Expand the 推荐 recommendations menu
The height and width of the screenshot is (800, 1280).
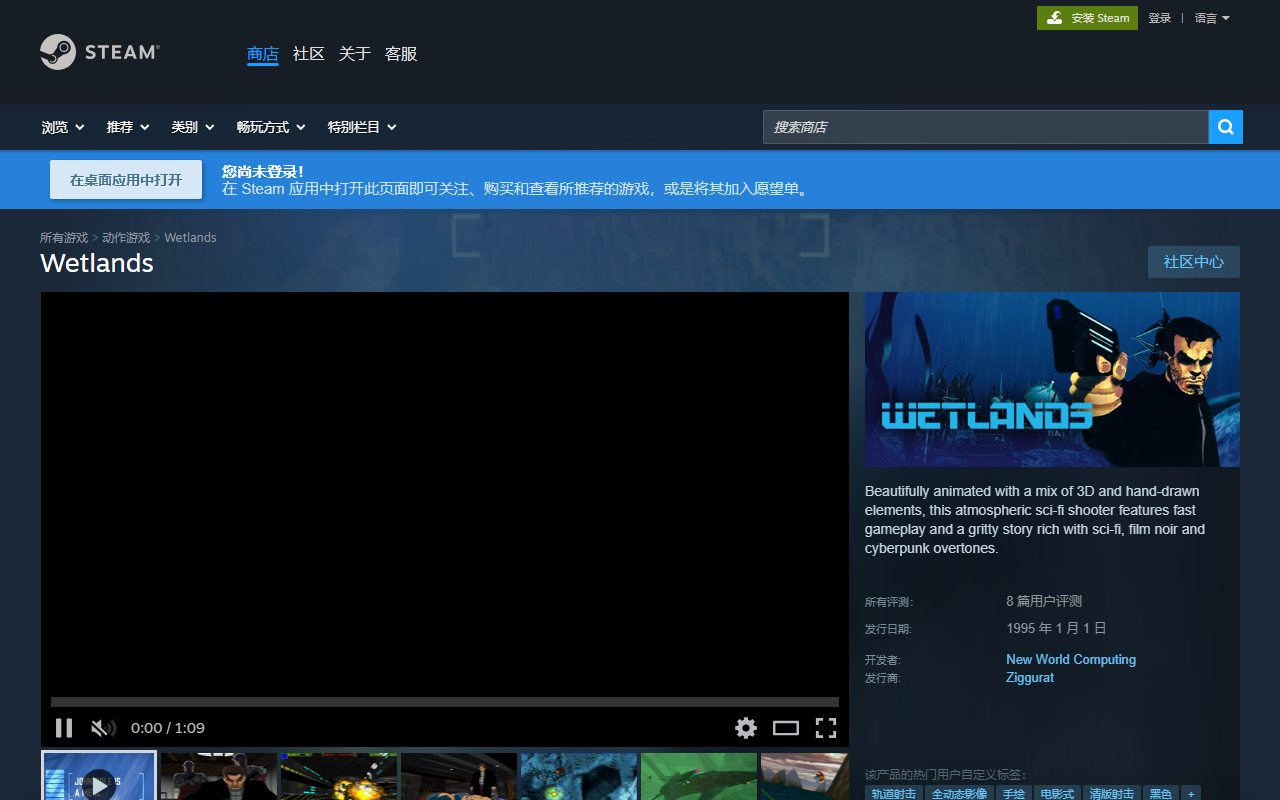point(128,127)
